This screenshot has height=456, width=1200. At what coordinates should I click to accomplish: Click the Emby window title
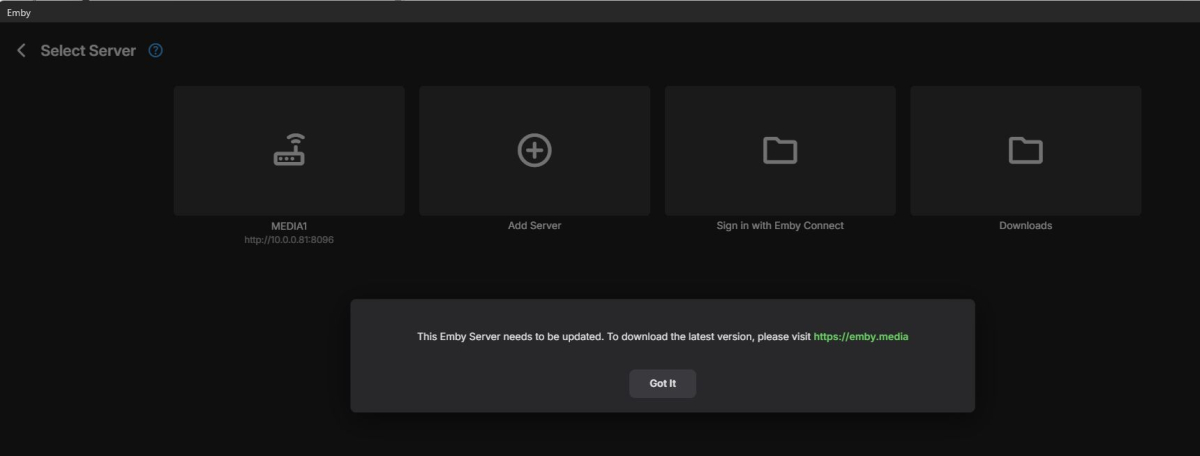[x=19, y=12]
